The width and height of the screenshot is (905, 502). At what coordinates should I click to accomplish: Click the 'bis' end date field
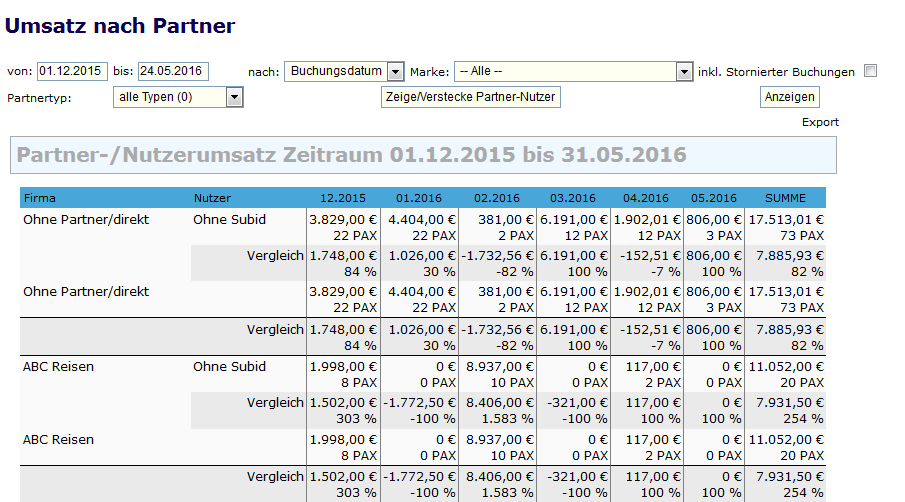click(x=172, y=71)
